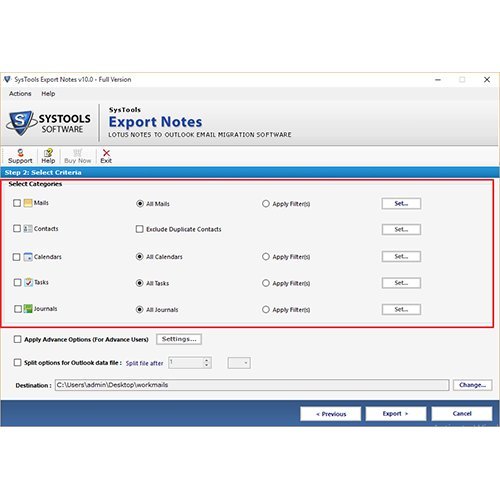Click Set button in Journals row
Screen dimensions: 500x500
401,309
